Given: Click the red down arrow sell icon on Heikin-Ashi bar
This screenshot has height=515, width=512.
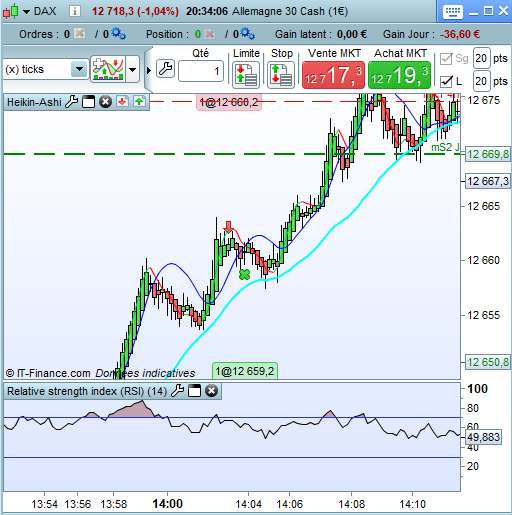Looking at the screenshot, I should point(122,101).
